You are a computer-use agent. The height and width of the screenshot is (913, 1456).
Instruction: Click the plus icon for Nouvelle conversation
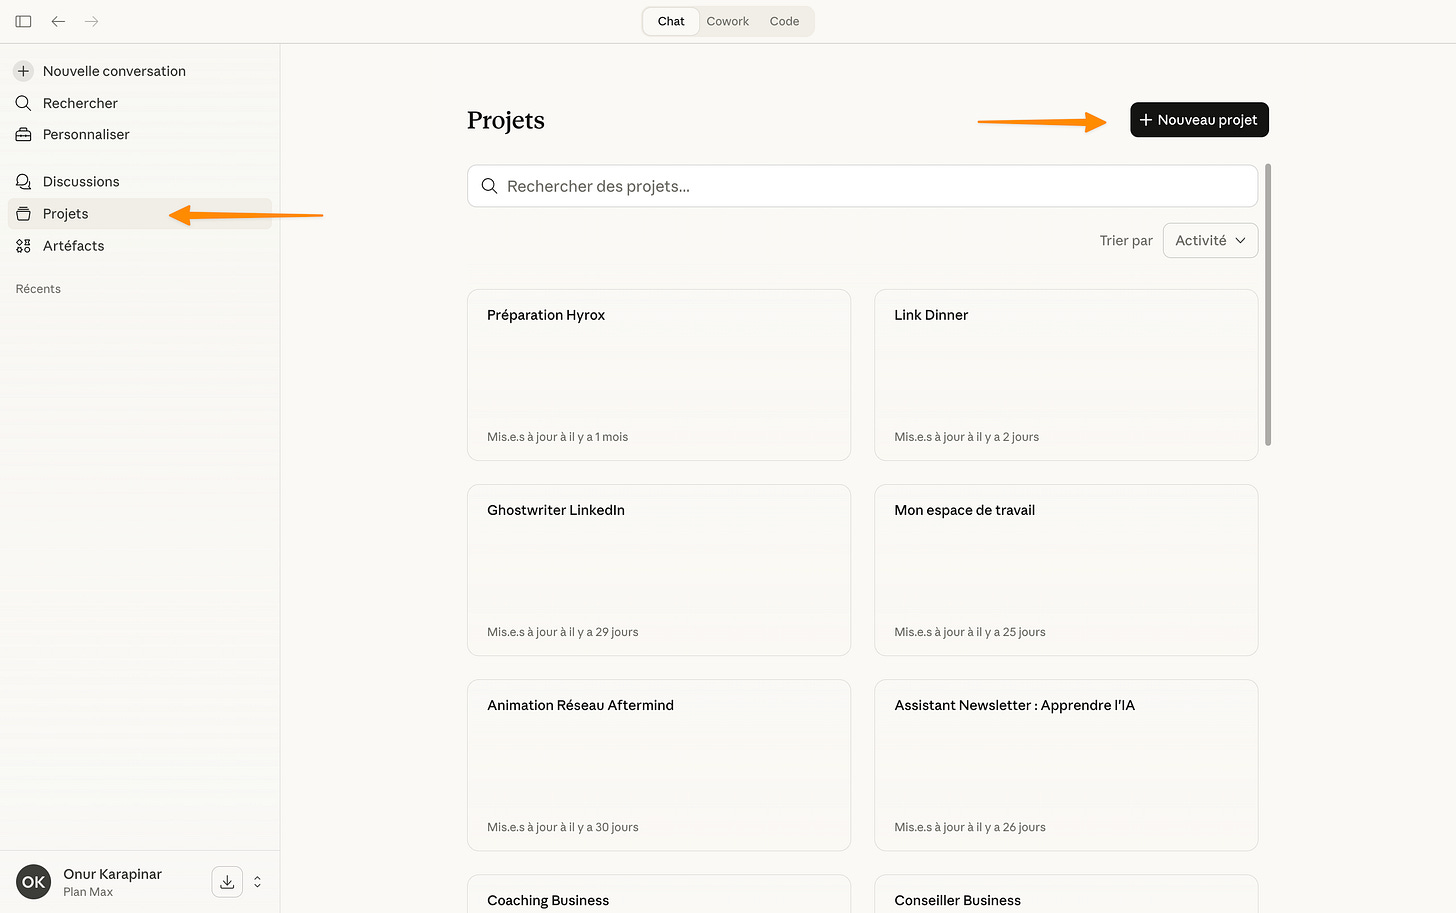coord(24,71)
